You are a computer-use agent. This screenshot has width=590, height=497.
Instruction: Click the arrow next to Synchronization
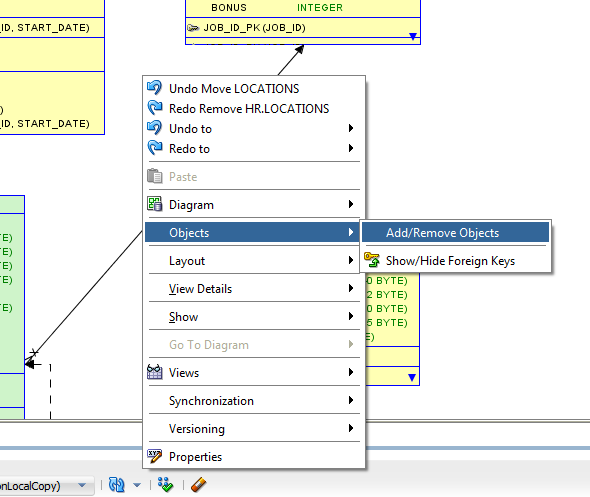tap(351, 400)
